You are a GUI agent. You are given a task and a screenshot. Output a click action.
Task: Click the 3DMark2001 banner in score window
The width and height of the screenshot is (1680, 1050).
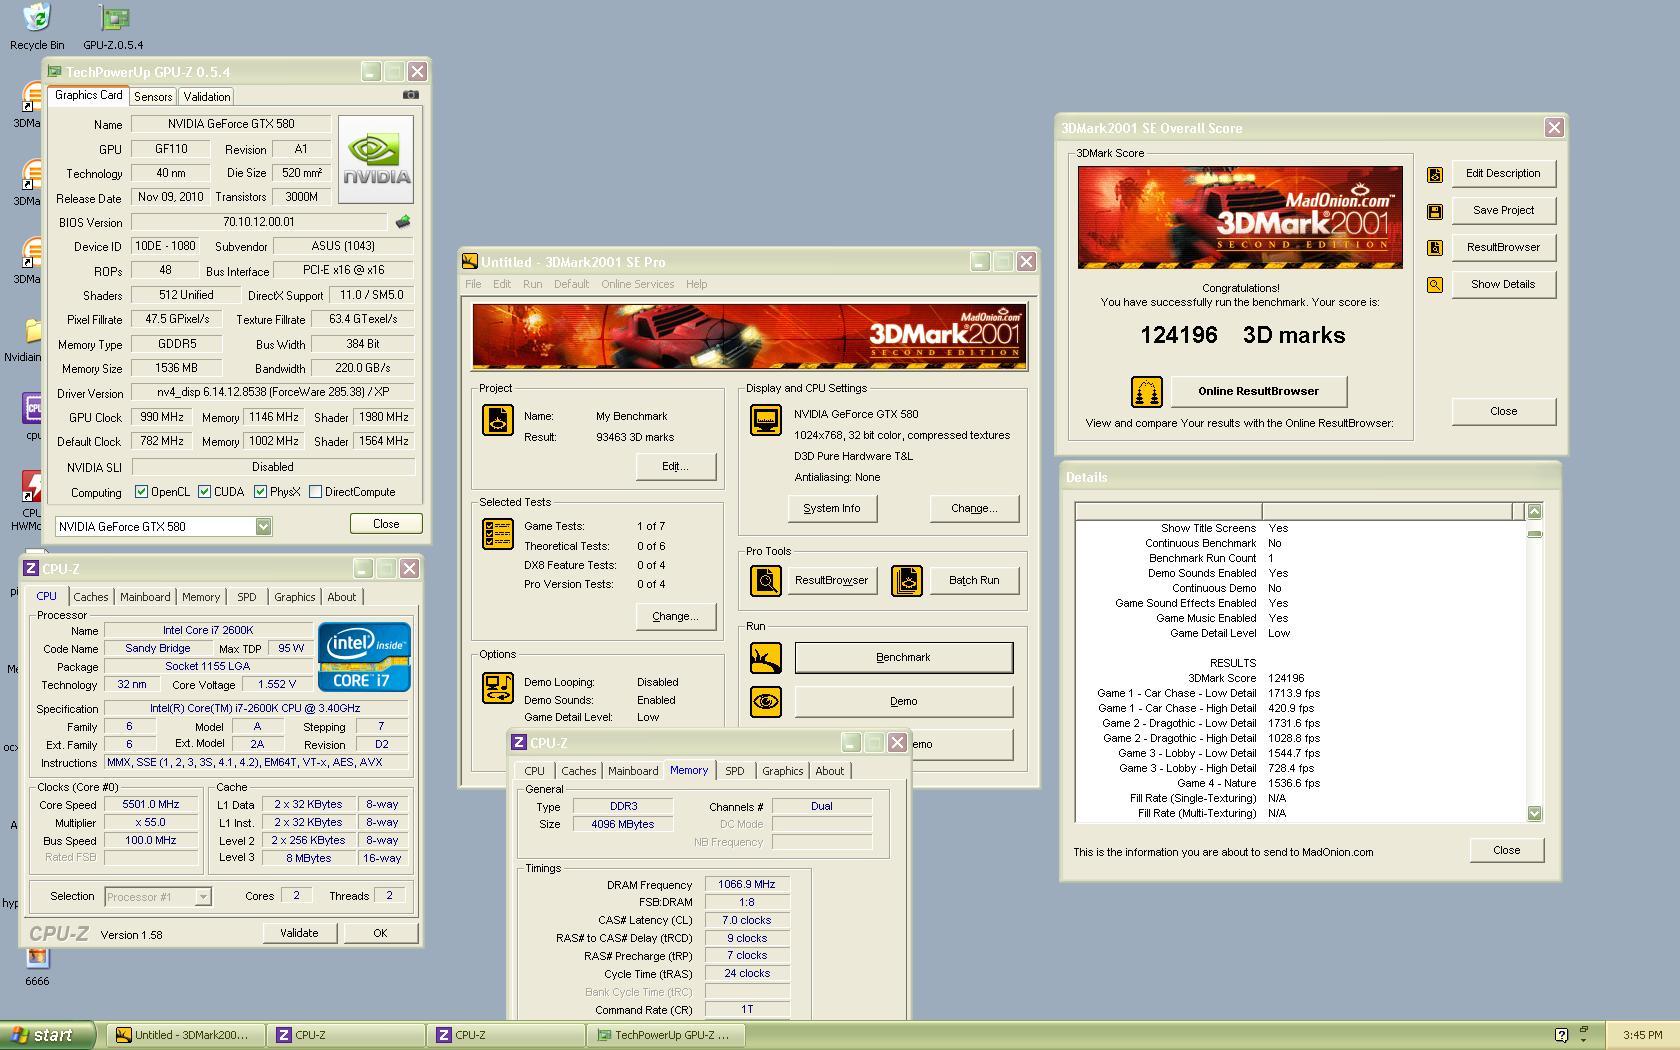[x=1240, y=217]
